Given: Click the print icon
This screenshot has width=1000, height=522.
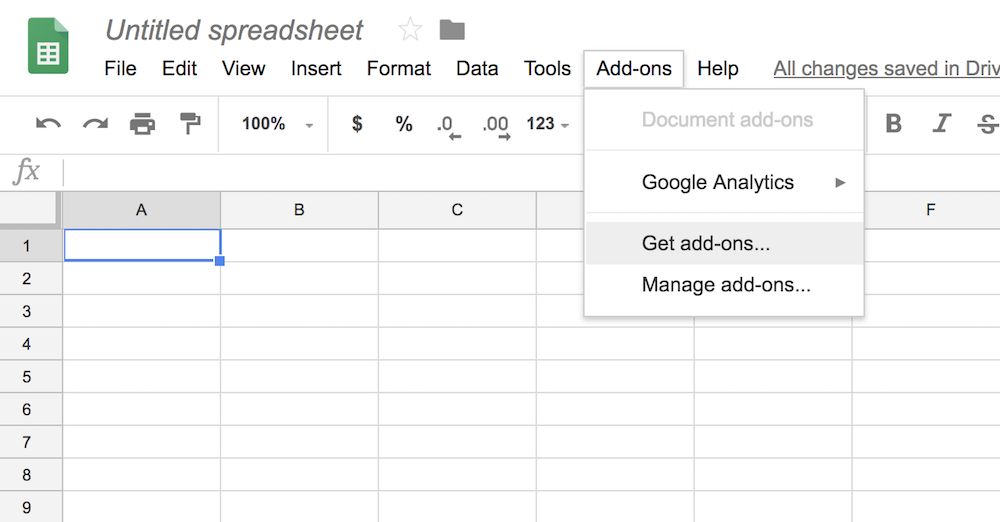Looking at the screenshot, I should tap(143, 124).
